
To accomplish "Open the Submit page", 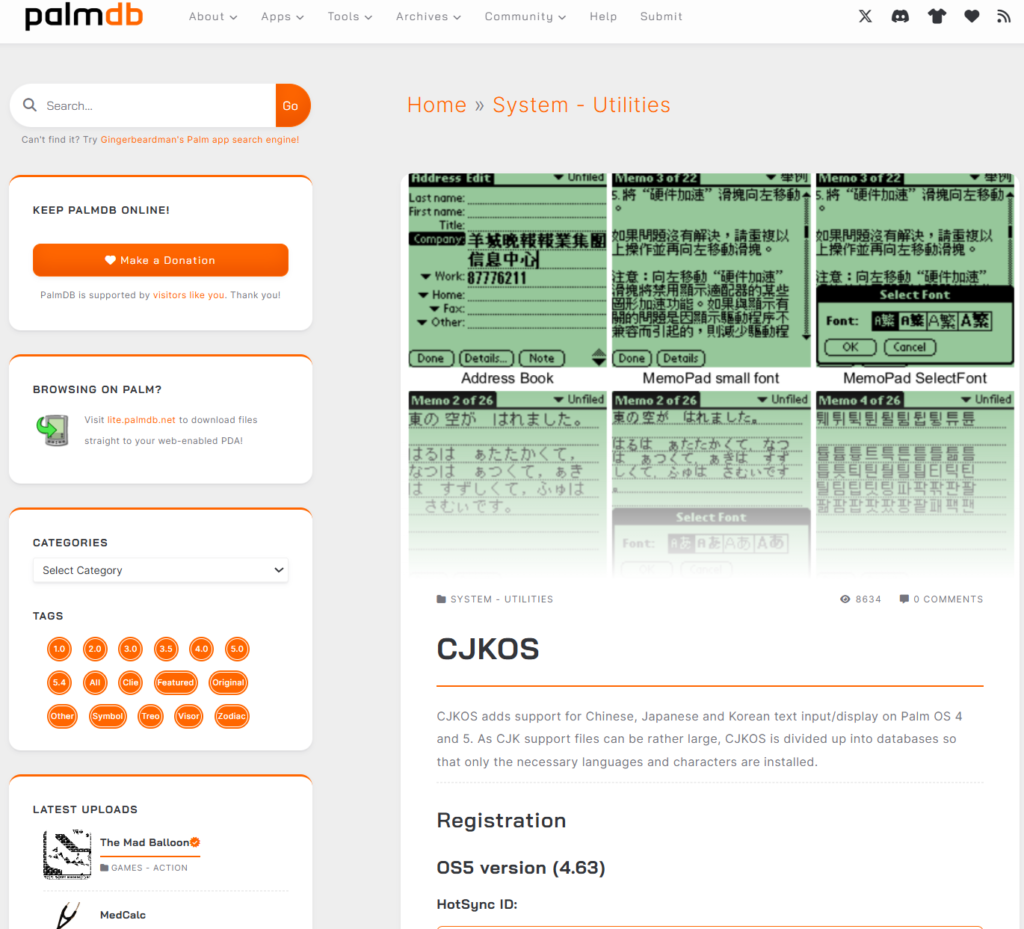I will (x=661, y=16).
